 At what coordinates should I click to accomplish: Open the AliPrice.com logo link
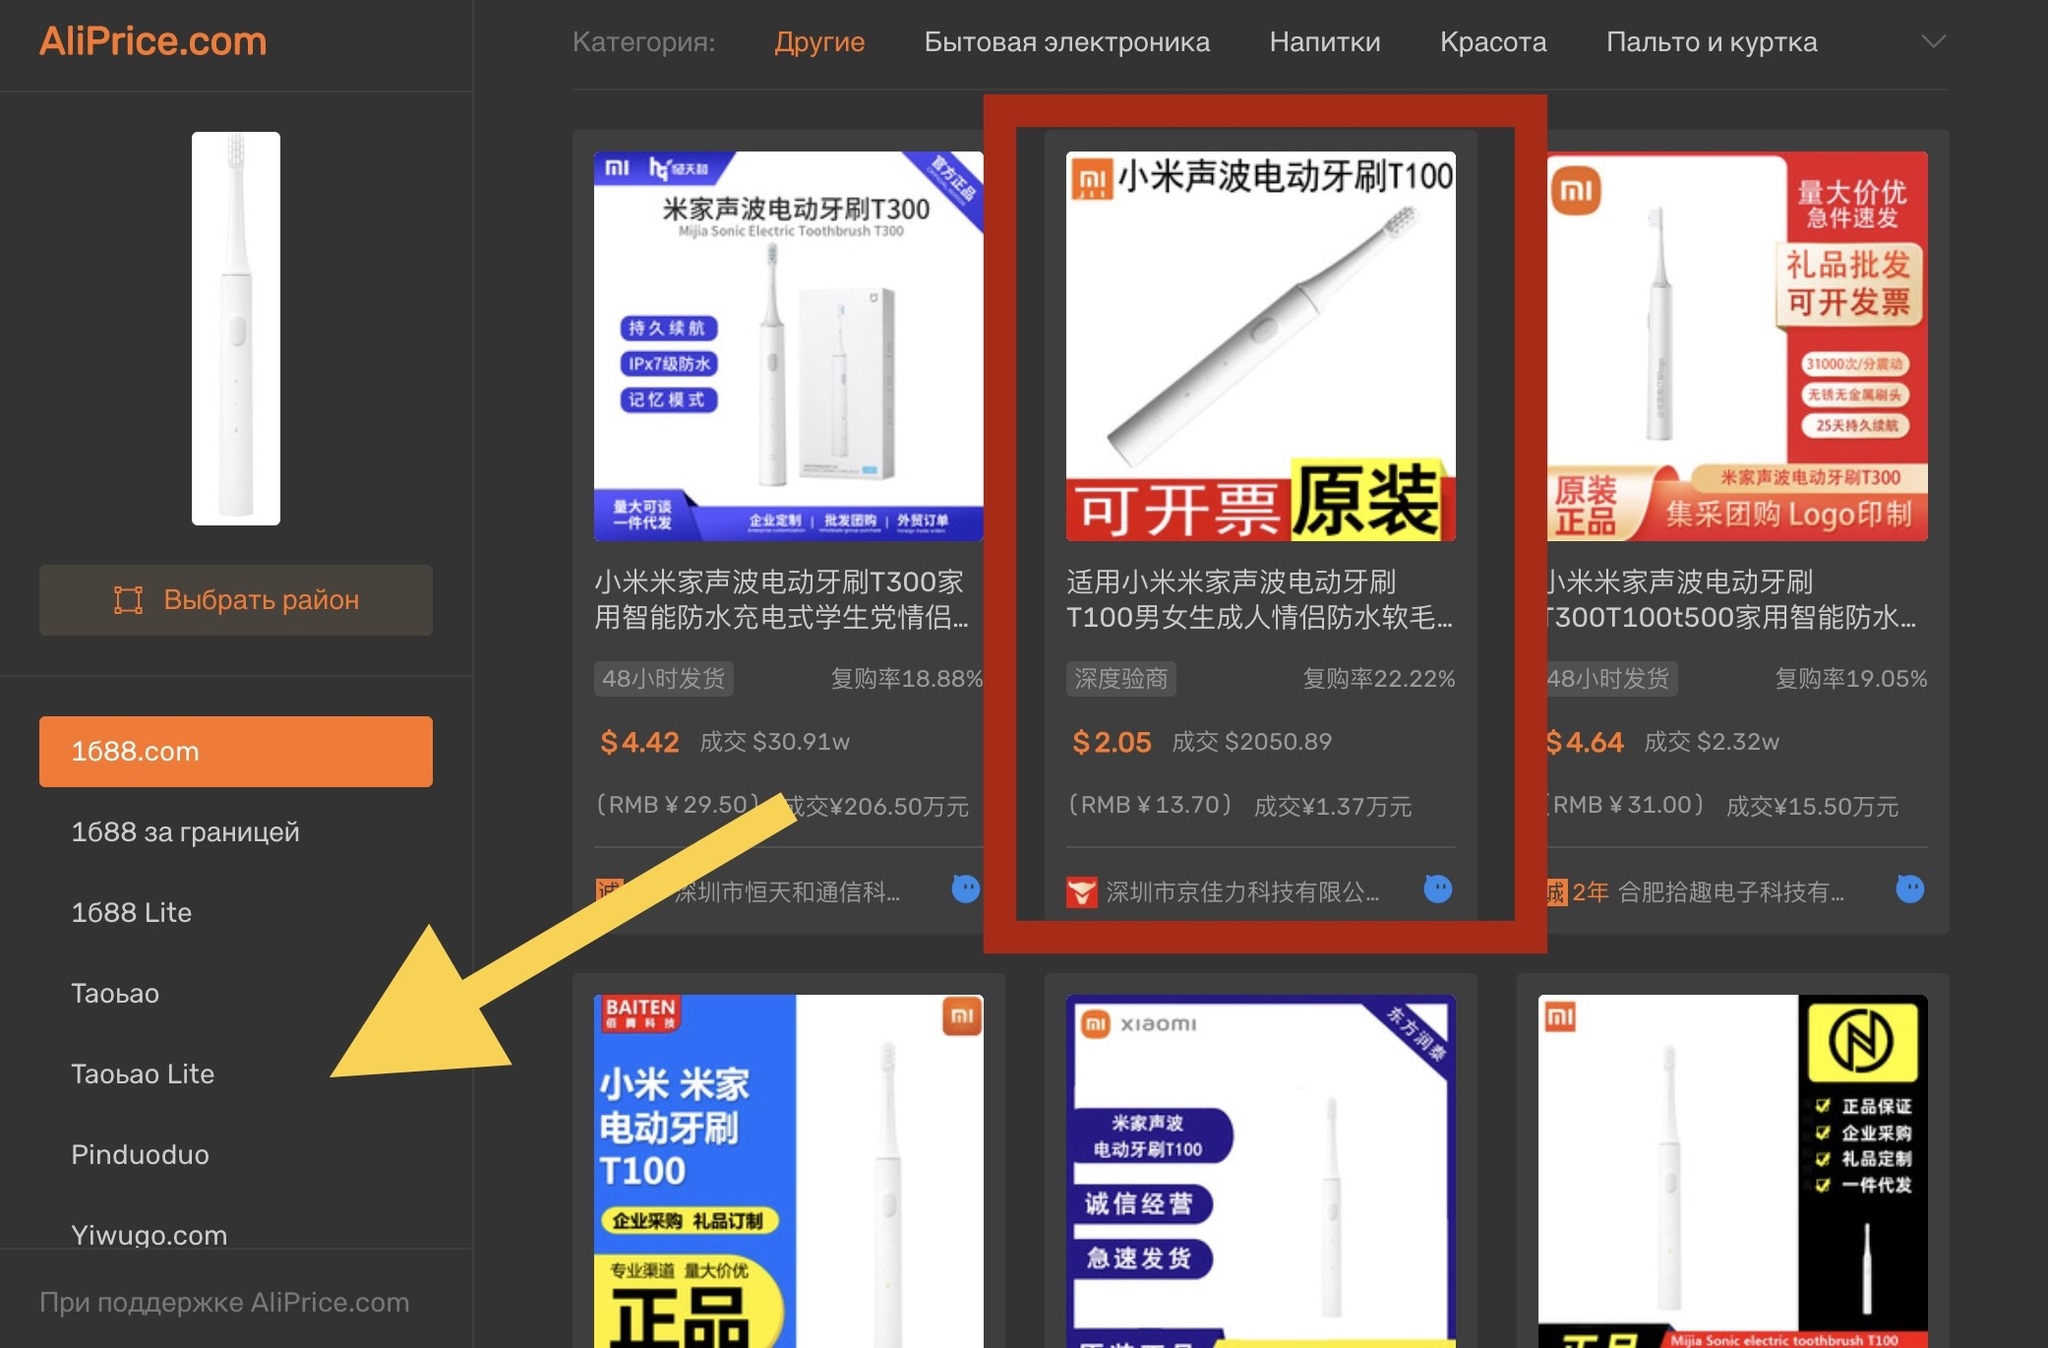tap(153, 41)
